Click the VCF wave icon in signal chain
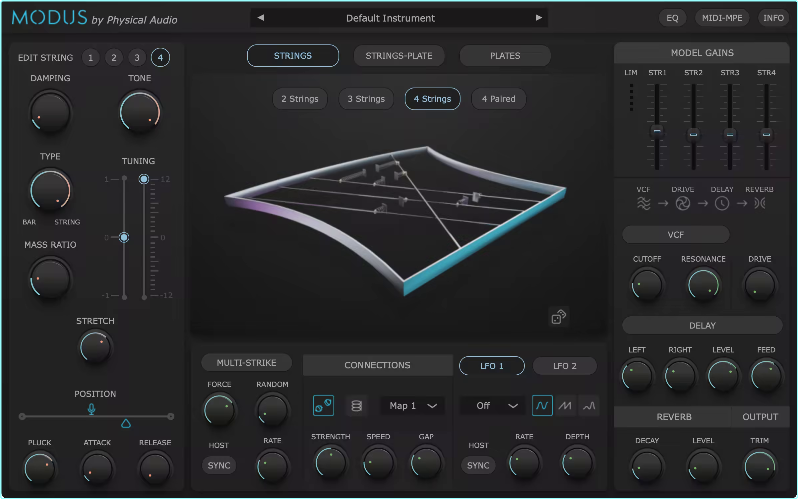The image size is (798, 499). 643,203
